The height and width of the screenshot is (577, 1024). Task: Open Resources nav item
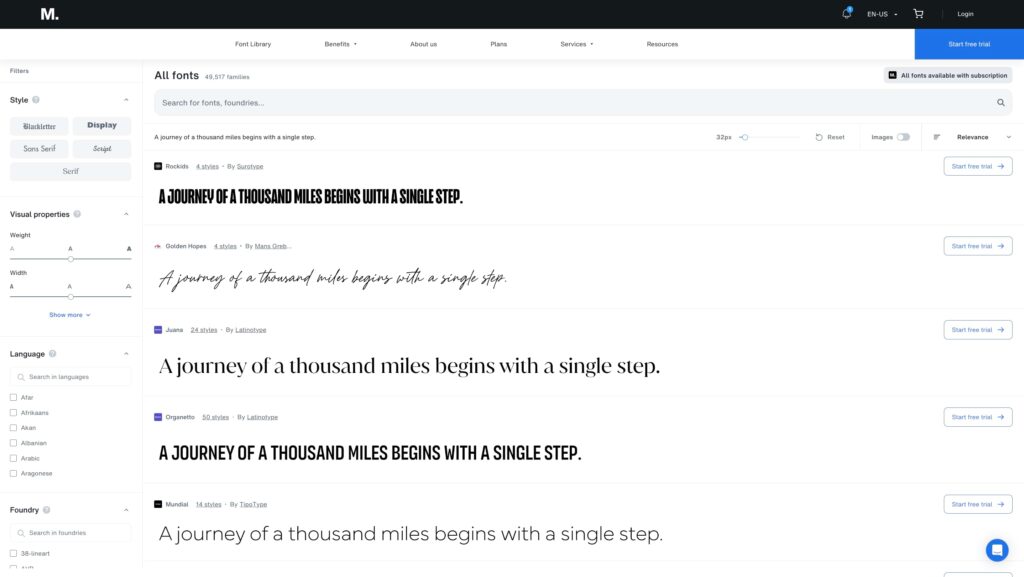pyautogui.click(x=662, y=44)
